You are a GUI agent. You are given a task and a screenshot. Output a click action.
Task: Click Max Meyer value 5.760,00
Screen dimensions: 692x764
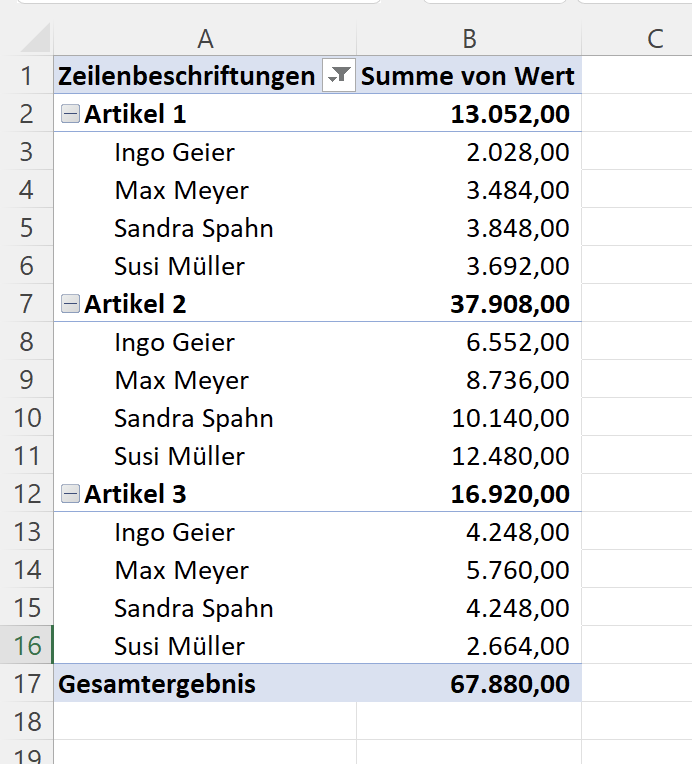469,570
